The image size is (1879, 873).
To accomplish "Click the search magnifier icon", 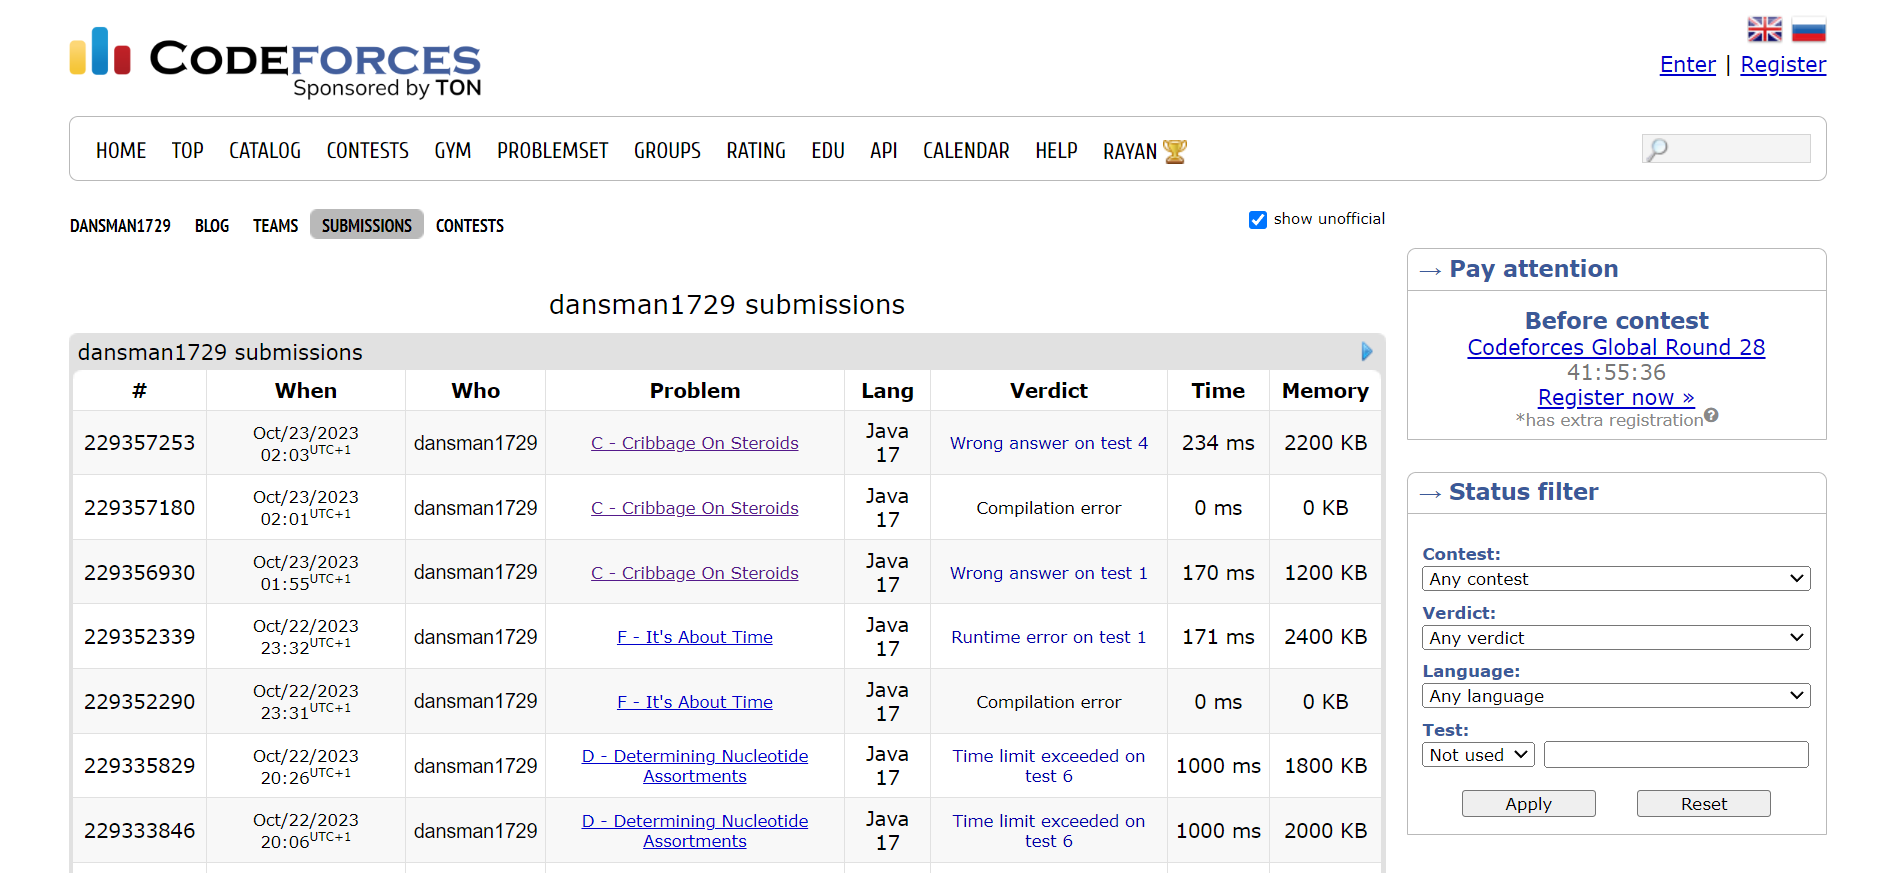I will (1657, 150).
